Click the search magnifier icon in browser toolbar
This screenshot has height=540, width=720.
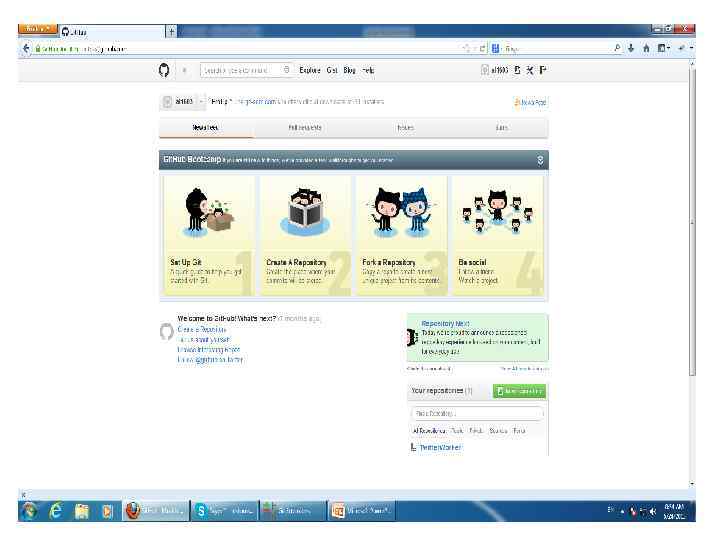[x=617, y=48]
